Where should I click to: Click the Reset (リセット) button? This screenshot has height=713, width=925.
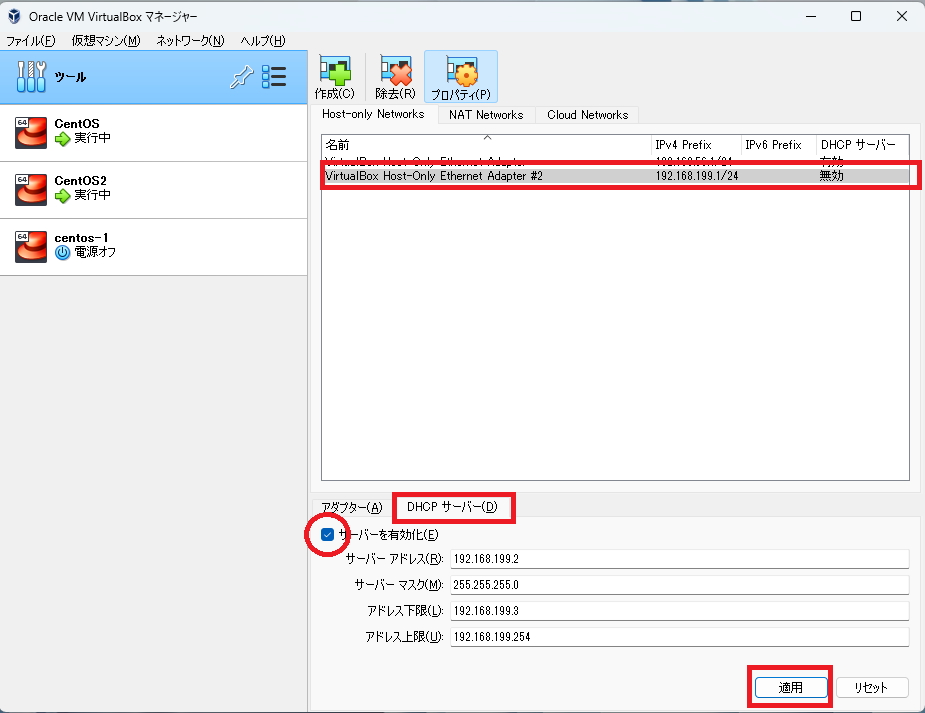871,687
